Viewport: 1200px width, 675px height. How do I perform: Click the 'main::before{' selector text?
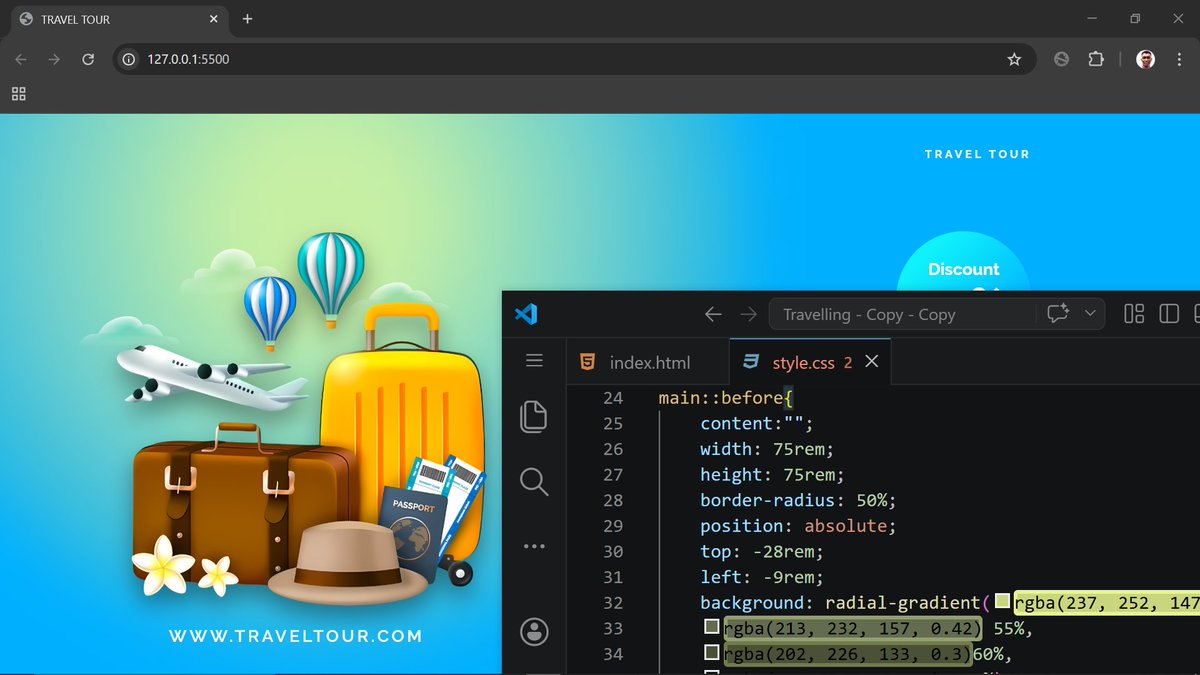tap(725, 398)
